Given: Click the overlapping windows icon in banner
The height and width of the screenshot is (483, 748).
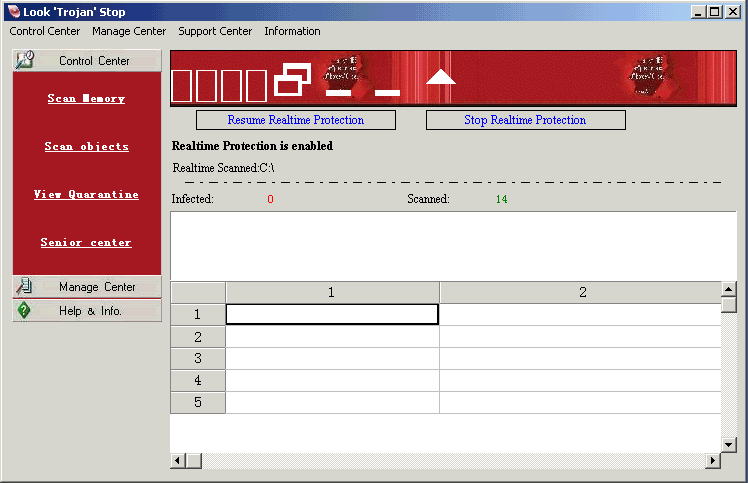Looking at the screenshot, I should click(292, 79).
